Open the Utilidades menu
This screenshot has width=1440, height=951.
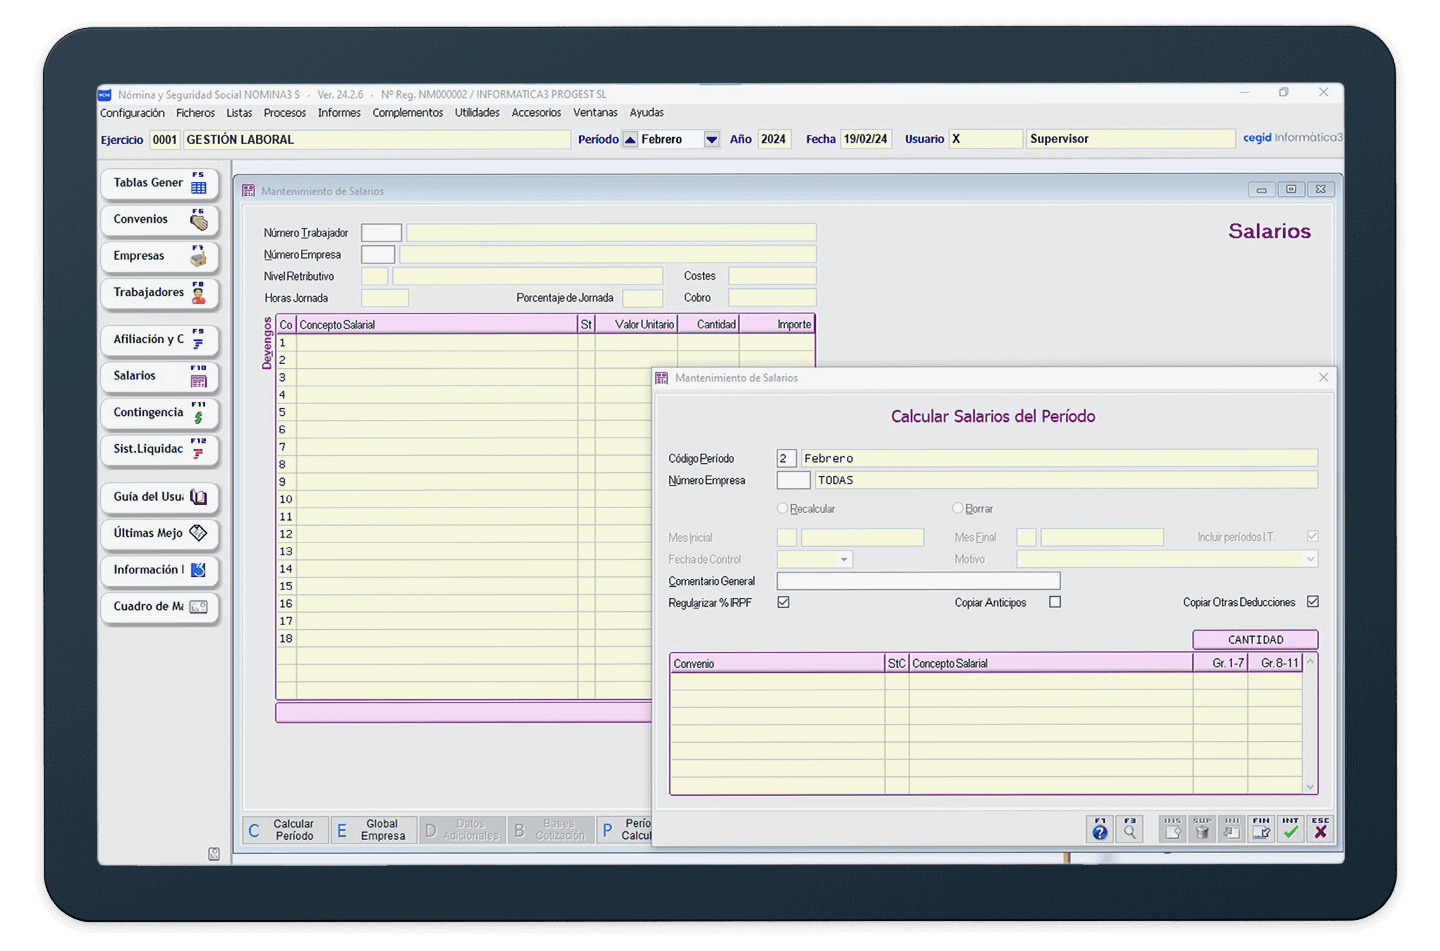(x=477, y=113)
